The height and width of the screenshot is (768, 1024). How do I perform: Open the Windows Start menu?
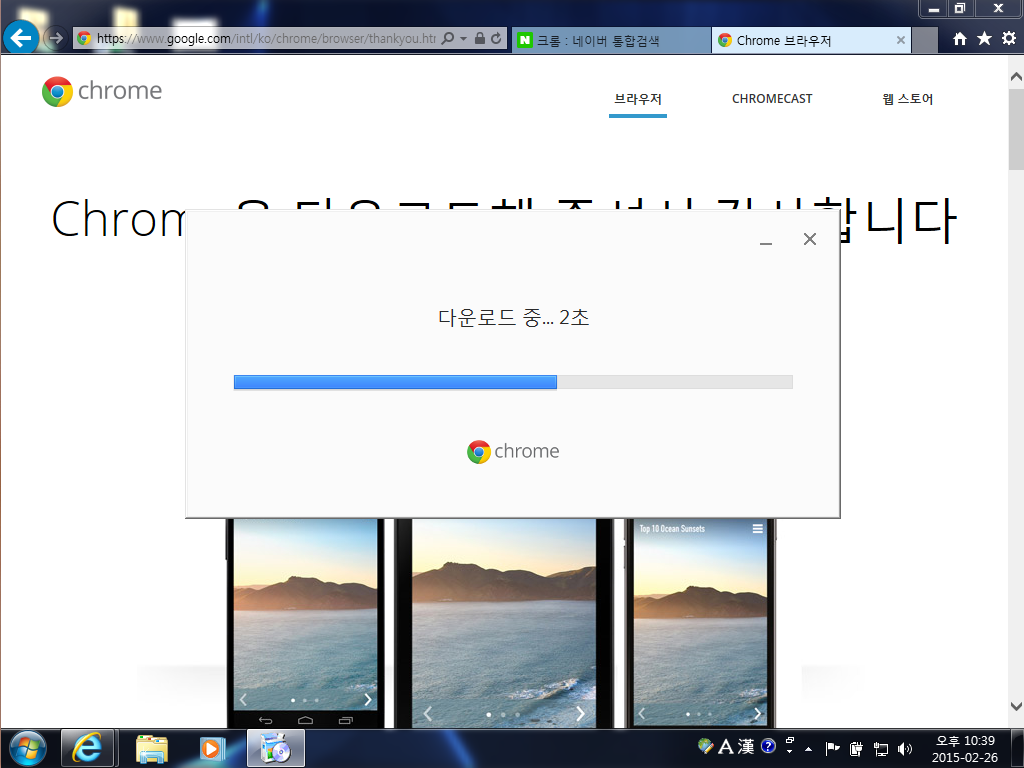point(27,748)
